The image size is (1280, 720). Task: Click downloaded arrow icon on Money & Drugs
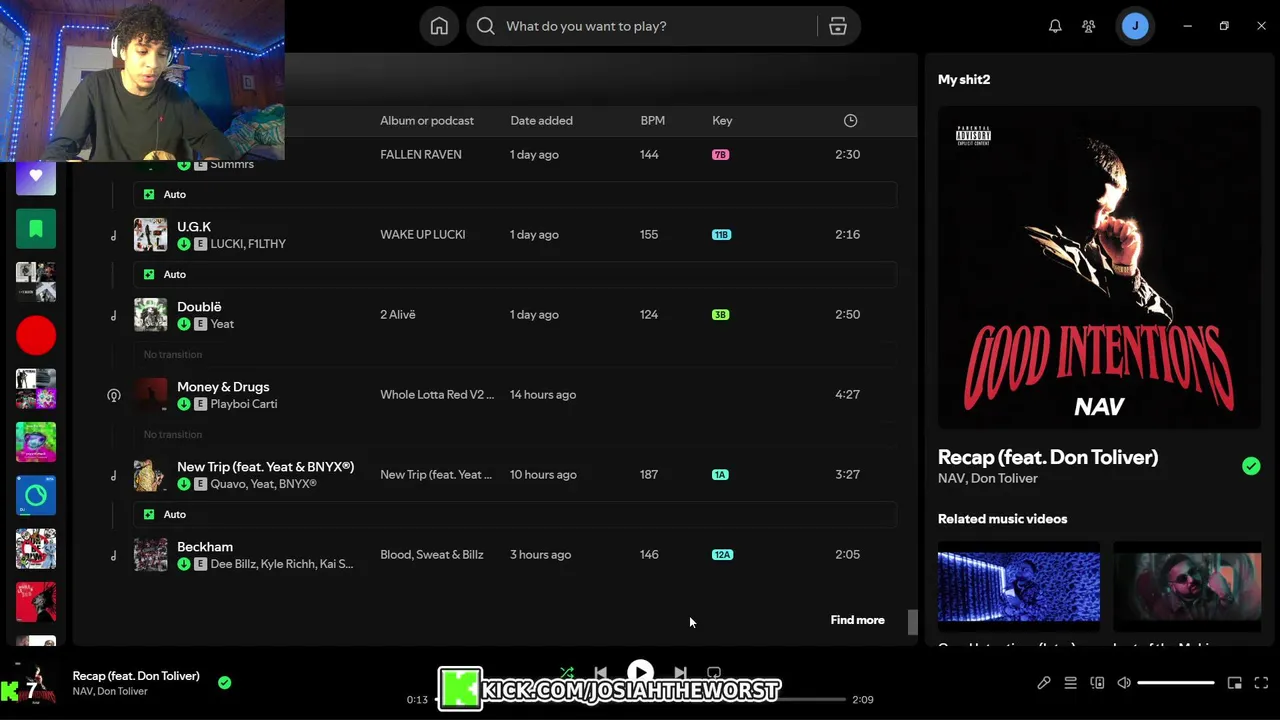tap(184, 404)
